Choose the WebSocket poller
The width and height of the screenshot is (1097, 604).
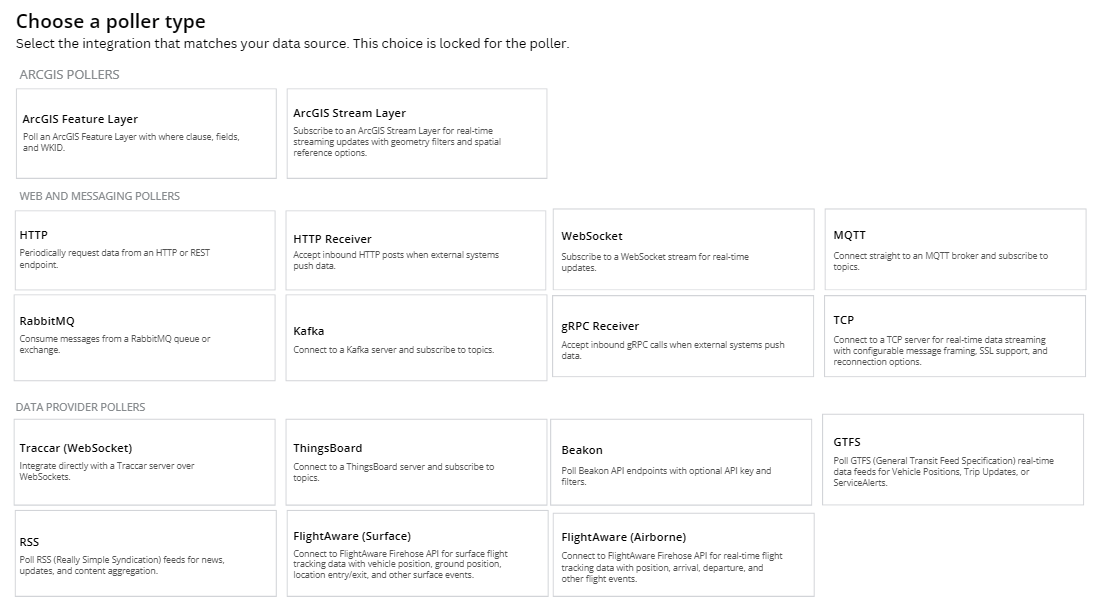pyautogui.click(x=684, y=249)
